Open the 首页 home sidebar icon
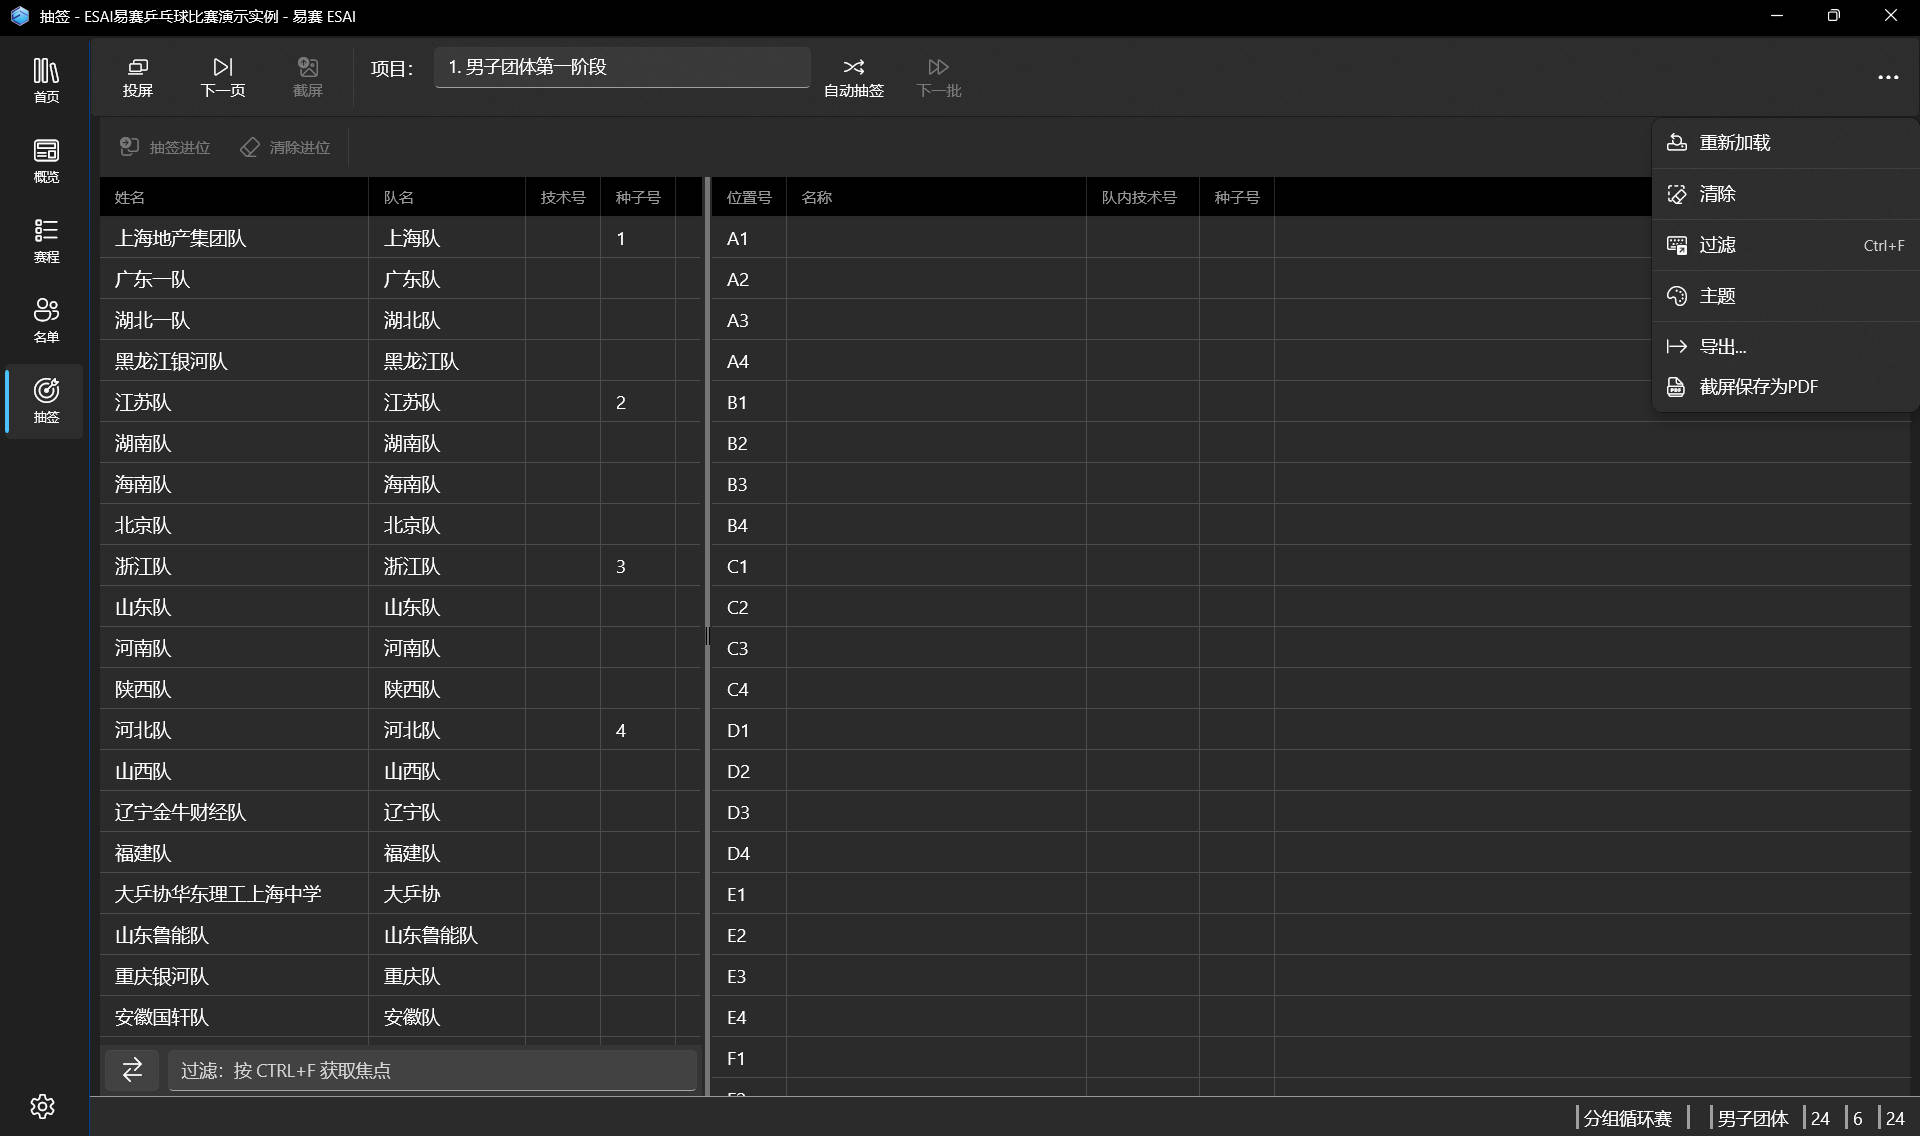The width and height of the screenshot is (1920, 1136). point(46,80)
